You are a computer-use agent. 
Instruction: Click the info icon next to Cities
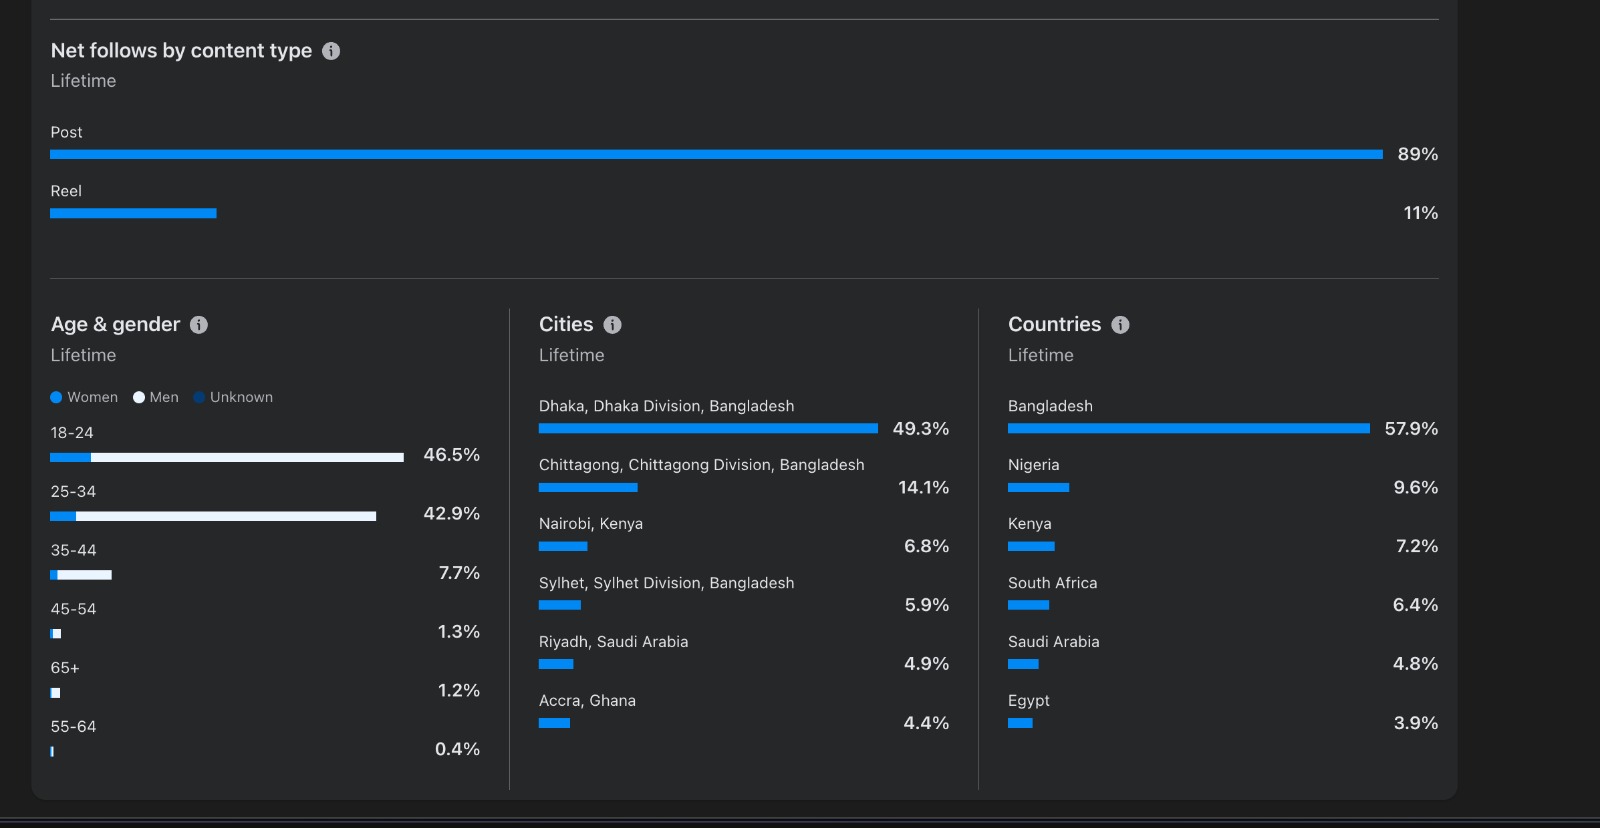pyautogui.click(x=613, y=325)
